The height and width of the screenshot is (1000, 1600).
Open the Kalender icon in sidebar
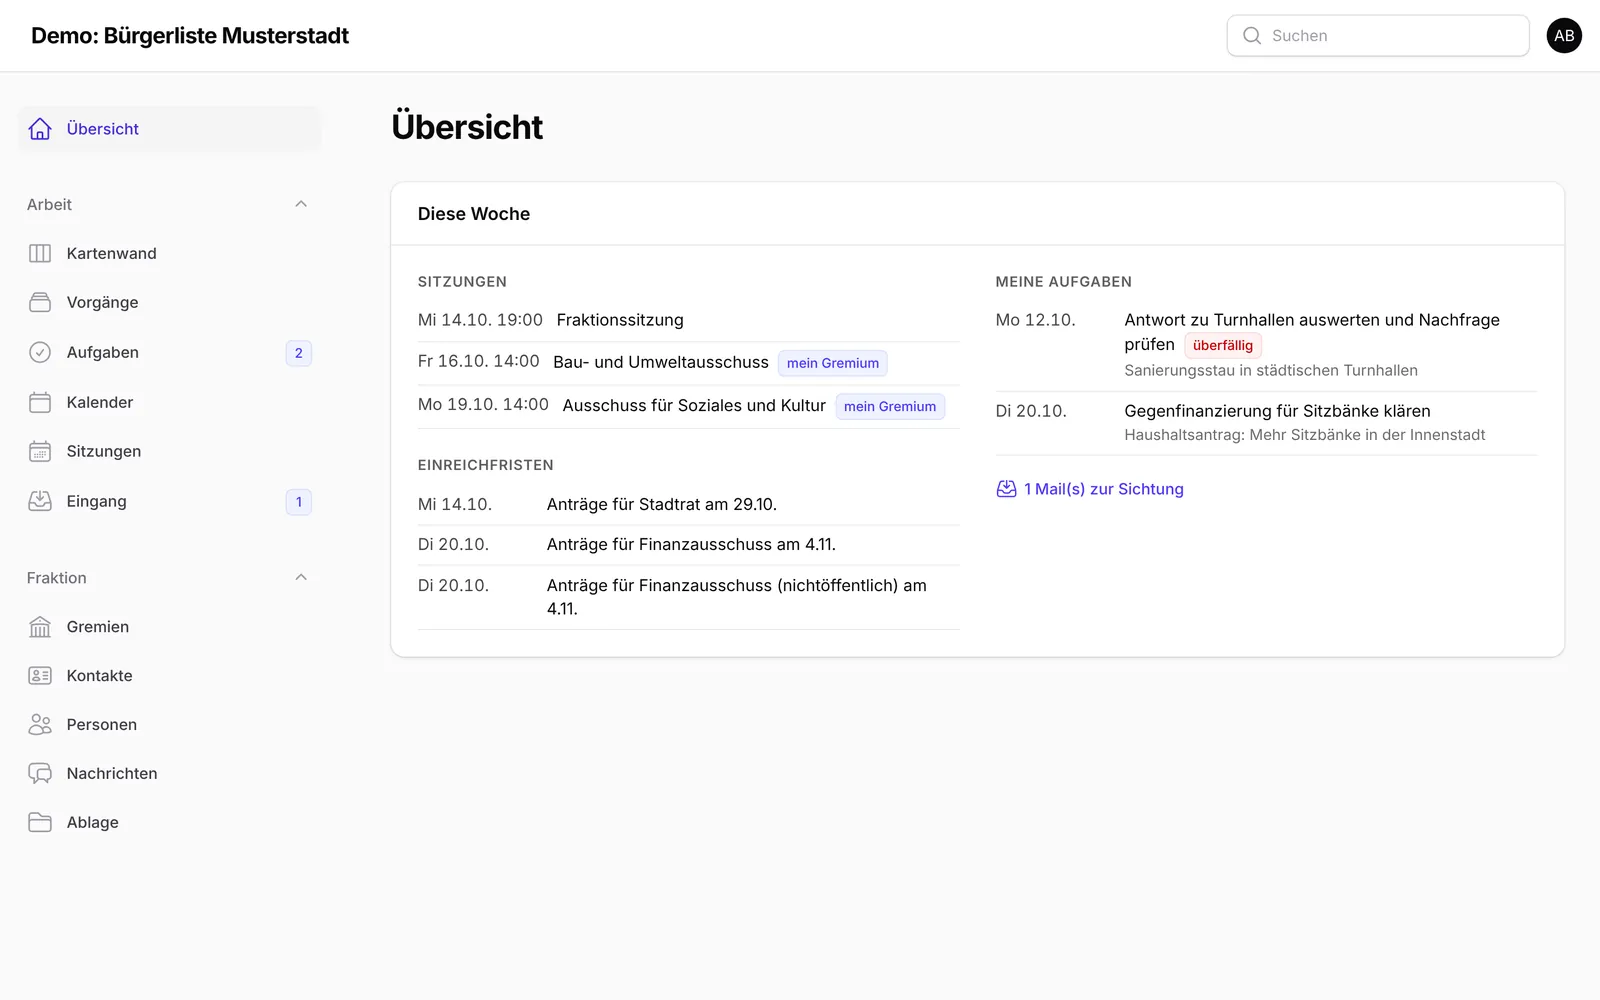40,402
